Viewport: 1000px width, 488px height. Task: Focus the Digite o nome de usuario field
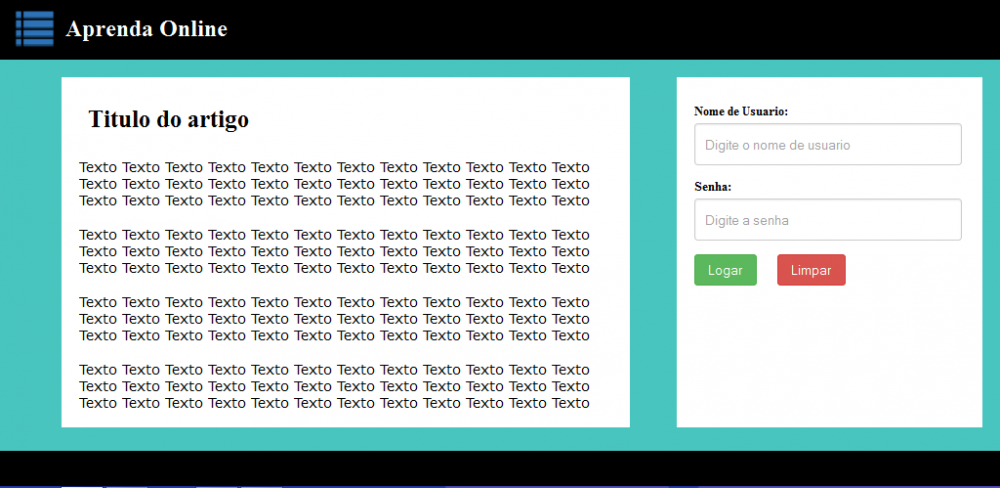[x=828, y=145]
